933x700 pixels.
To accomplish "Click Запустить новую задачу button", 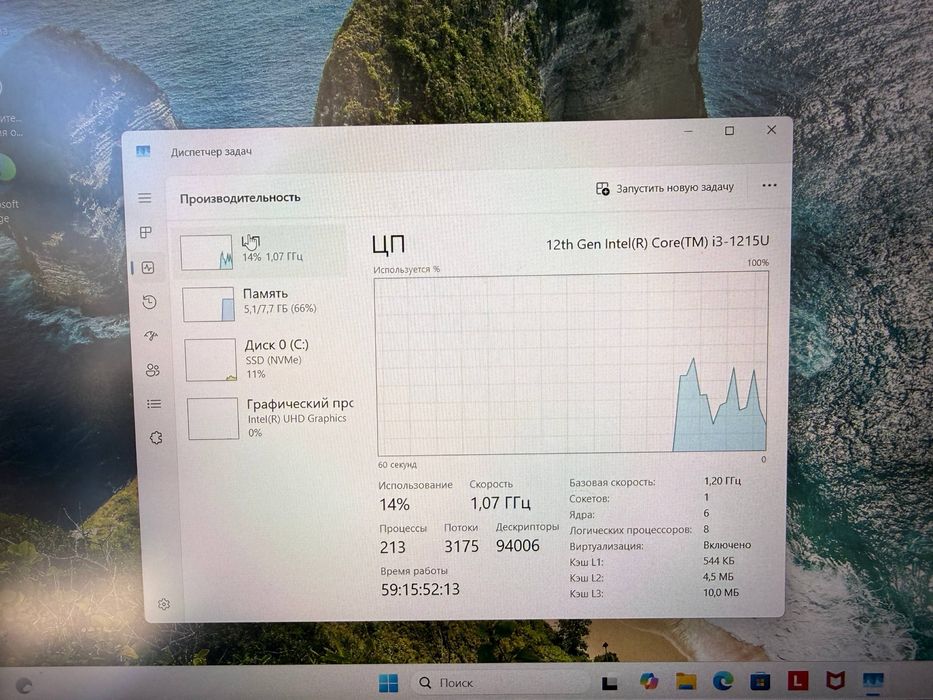I will point(665,188).
